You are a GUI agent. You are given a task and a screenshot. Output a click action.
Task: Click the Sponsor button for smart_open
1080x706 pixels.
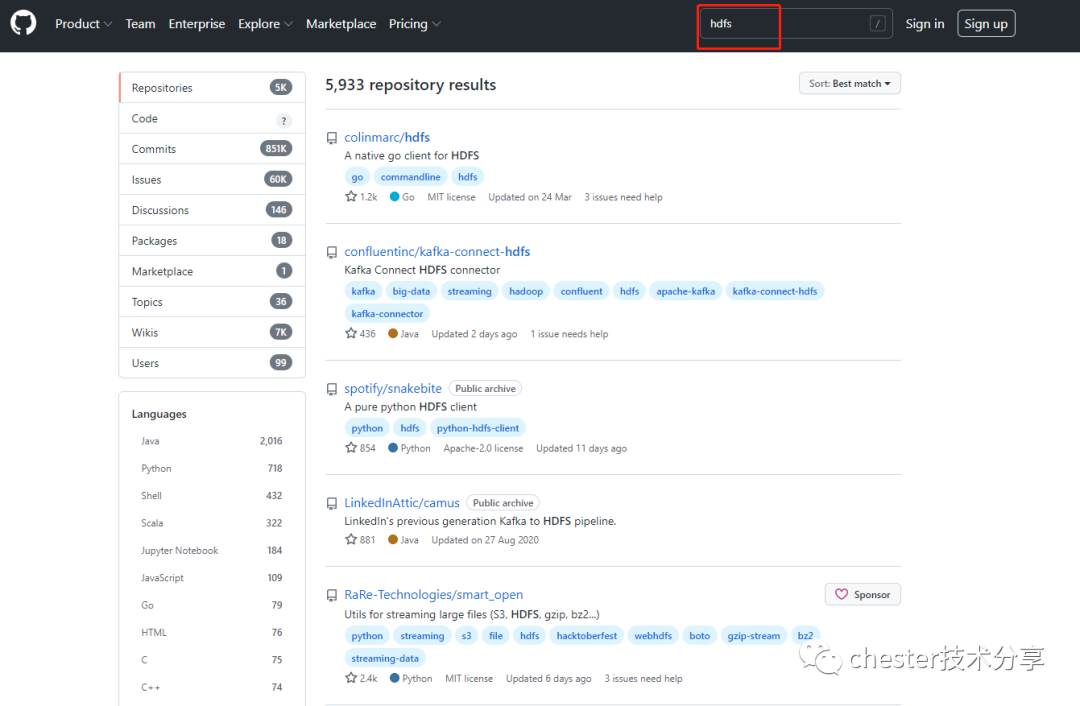click(862, 594)
